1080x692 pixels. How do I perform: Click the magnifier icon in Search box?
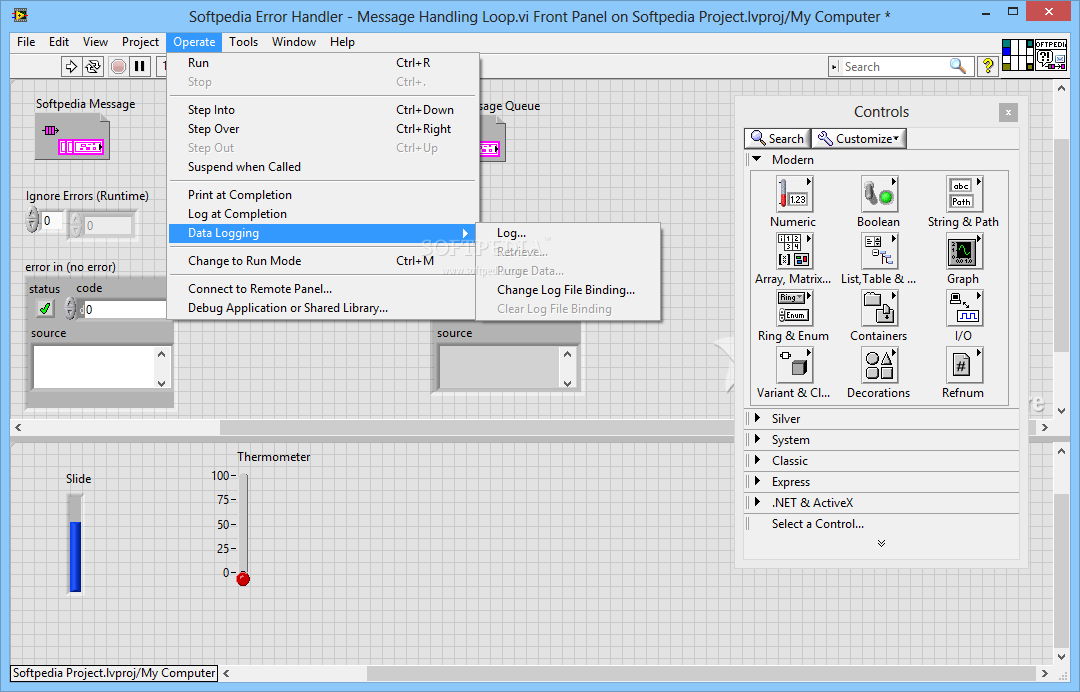pos(957,66)
